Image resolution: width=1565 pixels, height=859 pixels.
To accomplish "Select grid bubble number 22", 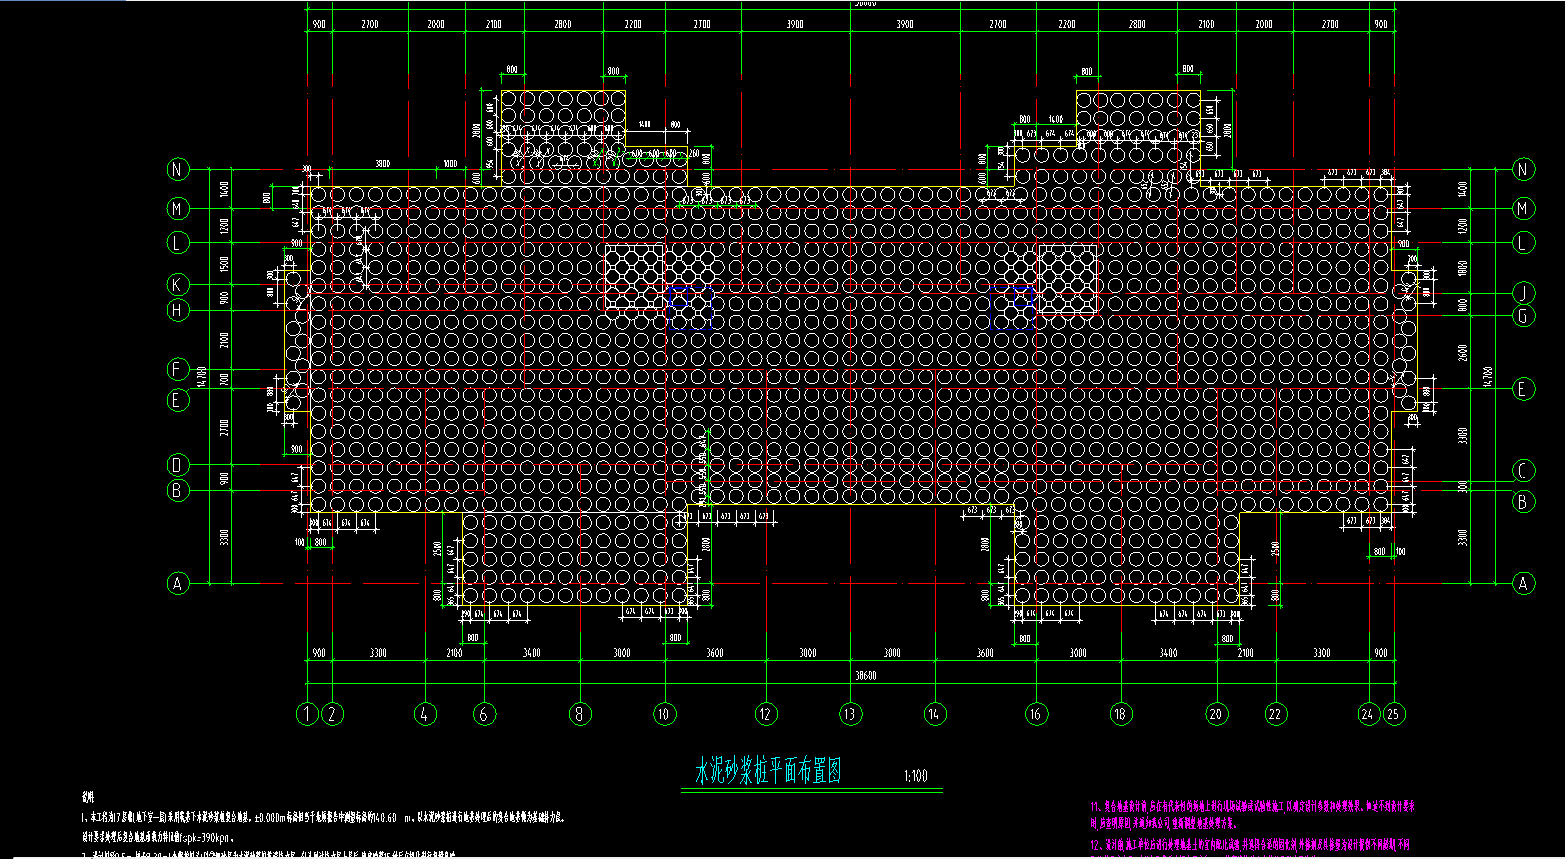I will (1275, 714).
